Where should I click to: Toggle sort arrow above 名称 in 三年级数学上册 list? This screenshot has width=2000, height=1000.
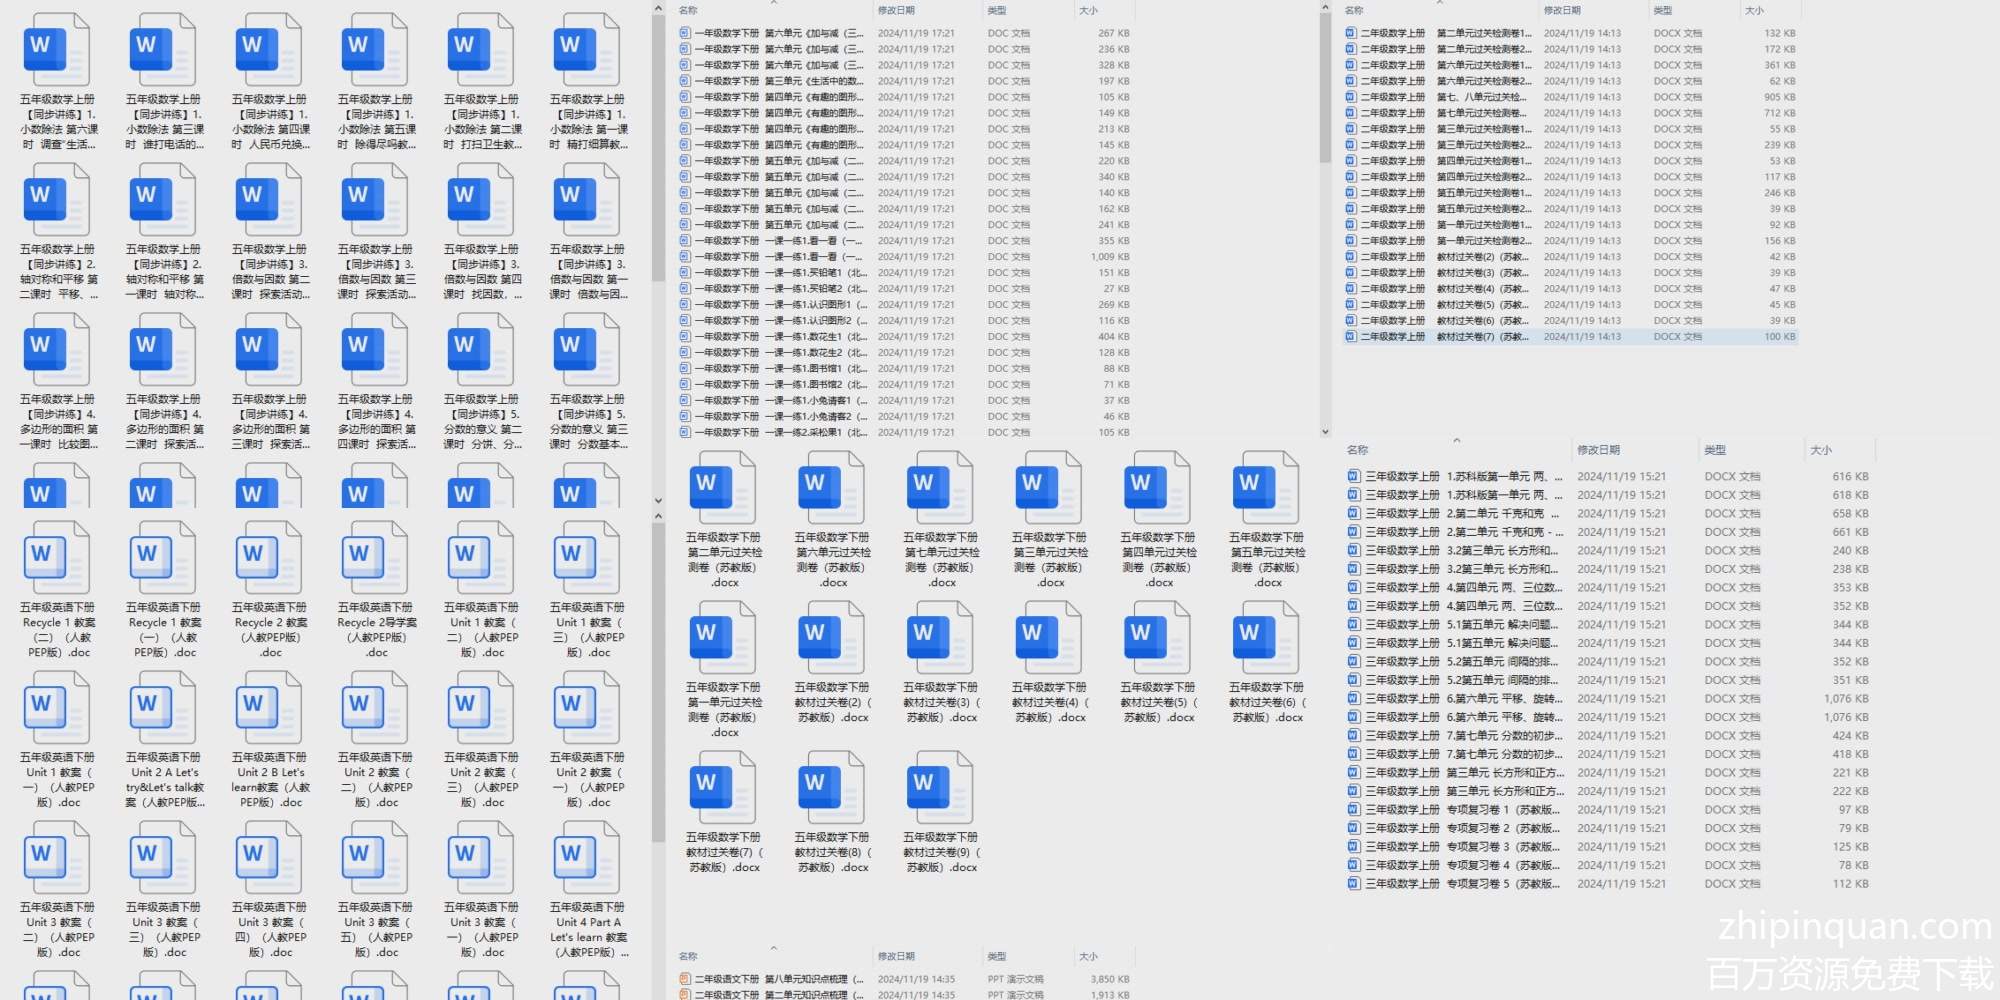point(1456,440)
